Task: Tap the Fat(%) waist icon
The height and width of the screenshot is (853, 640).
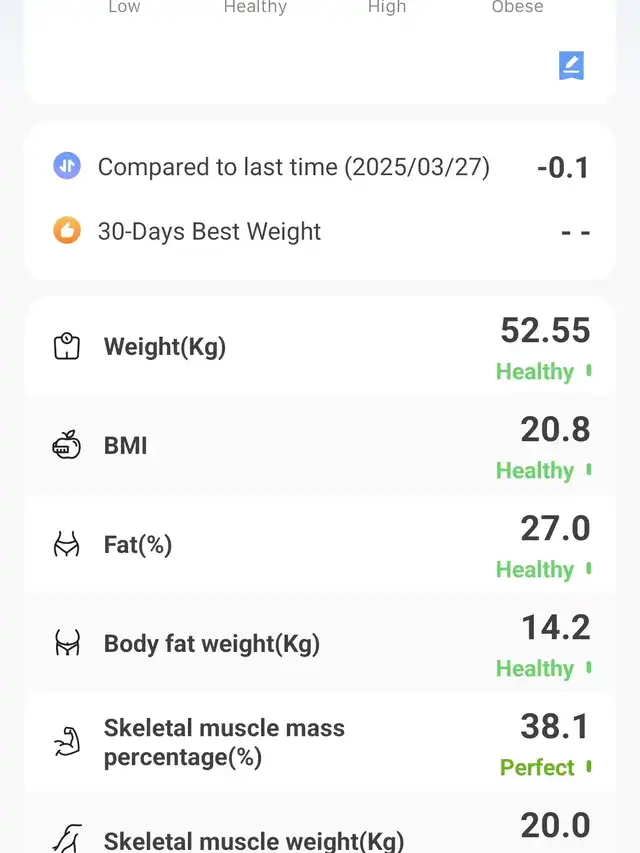Action: coord(66,545)
